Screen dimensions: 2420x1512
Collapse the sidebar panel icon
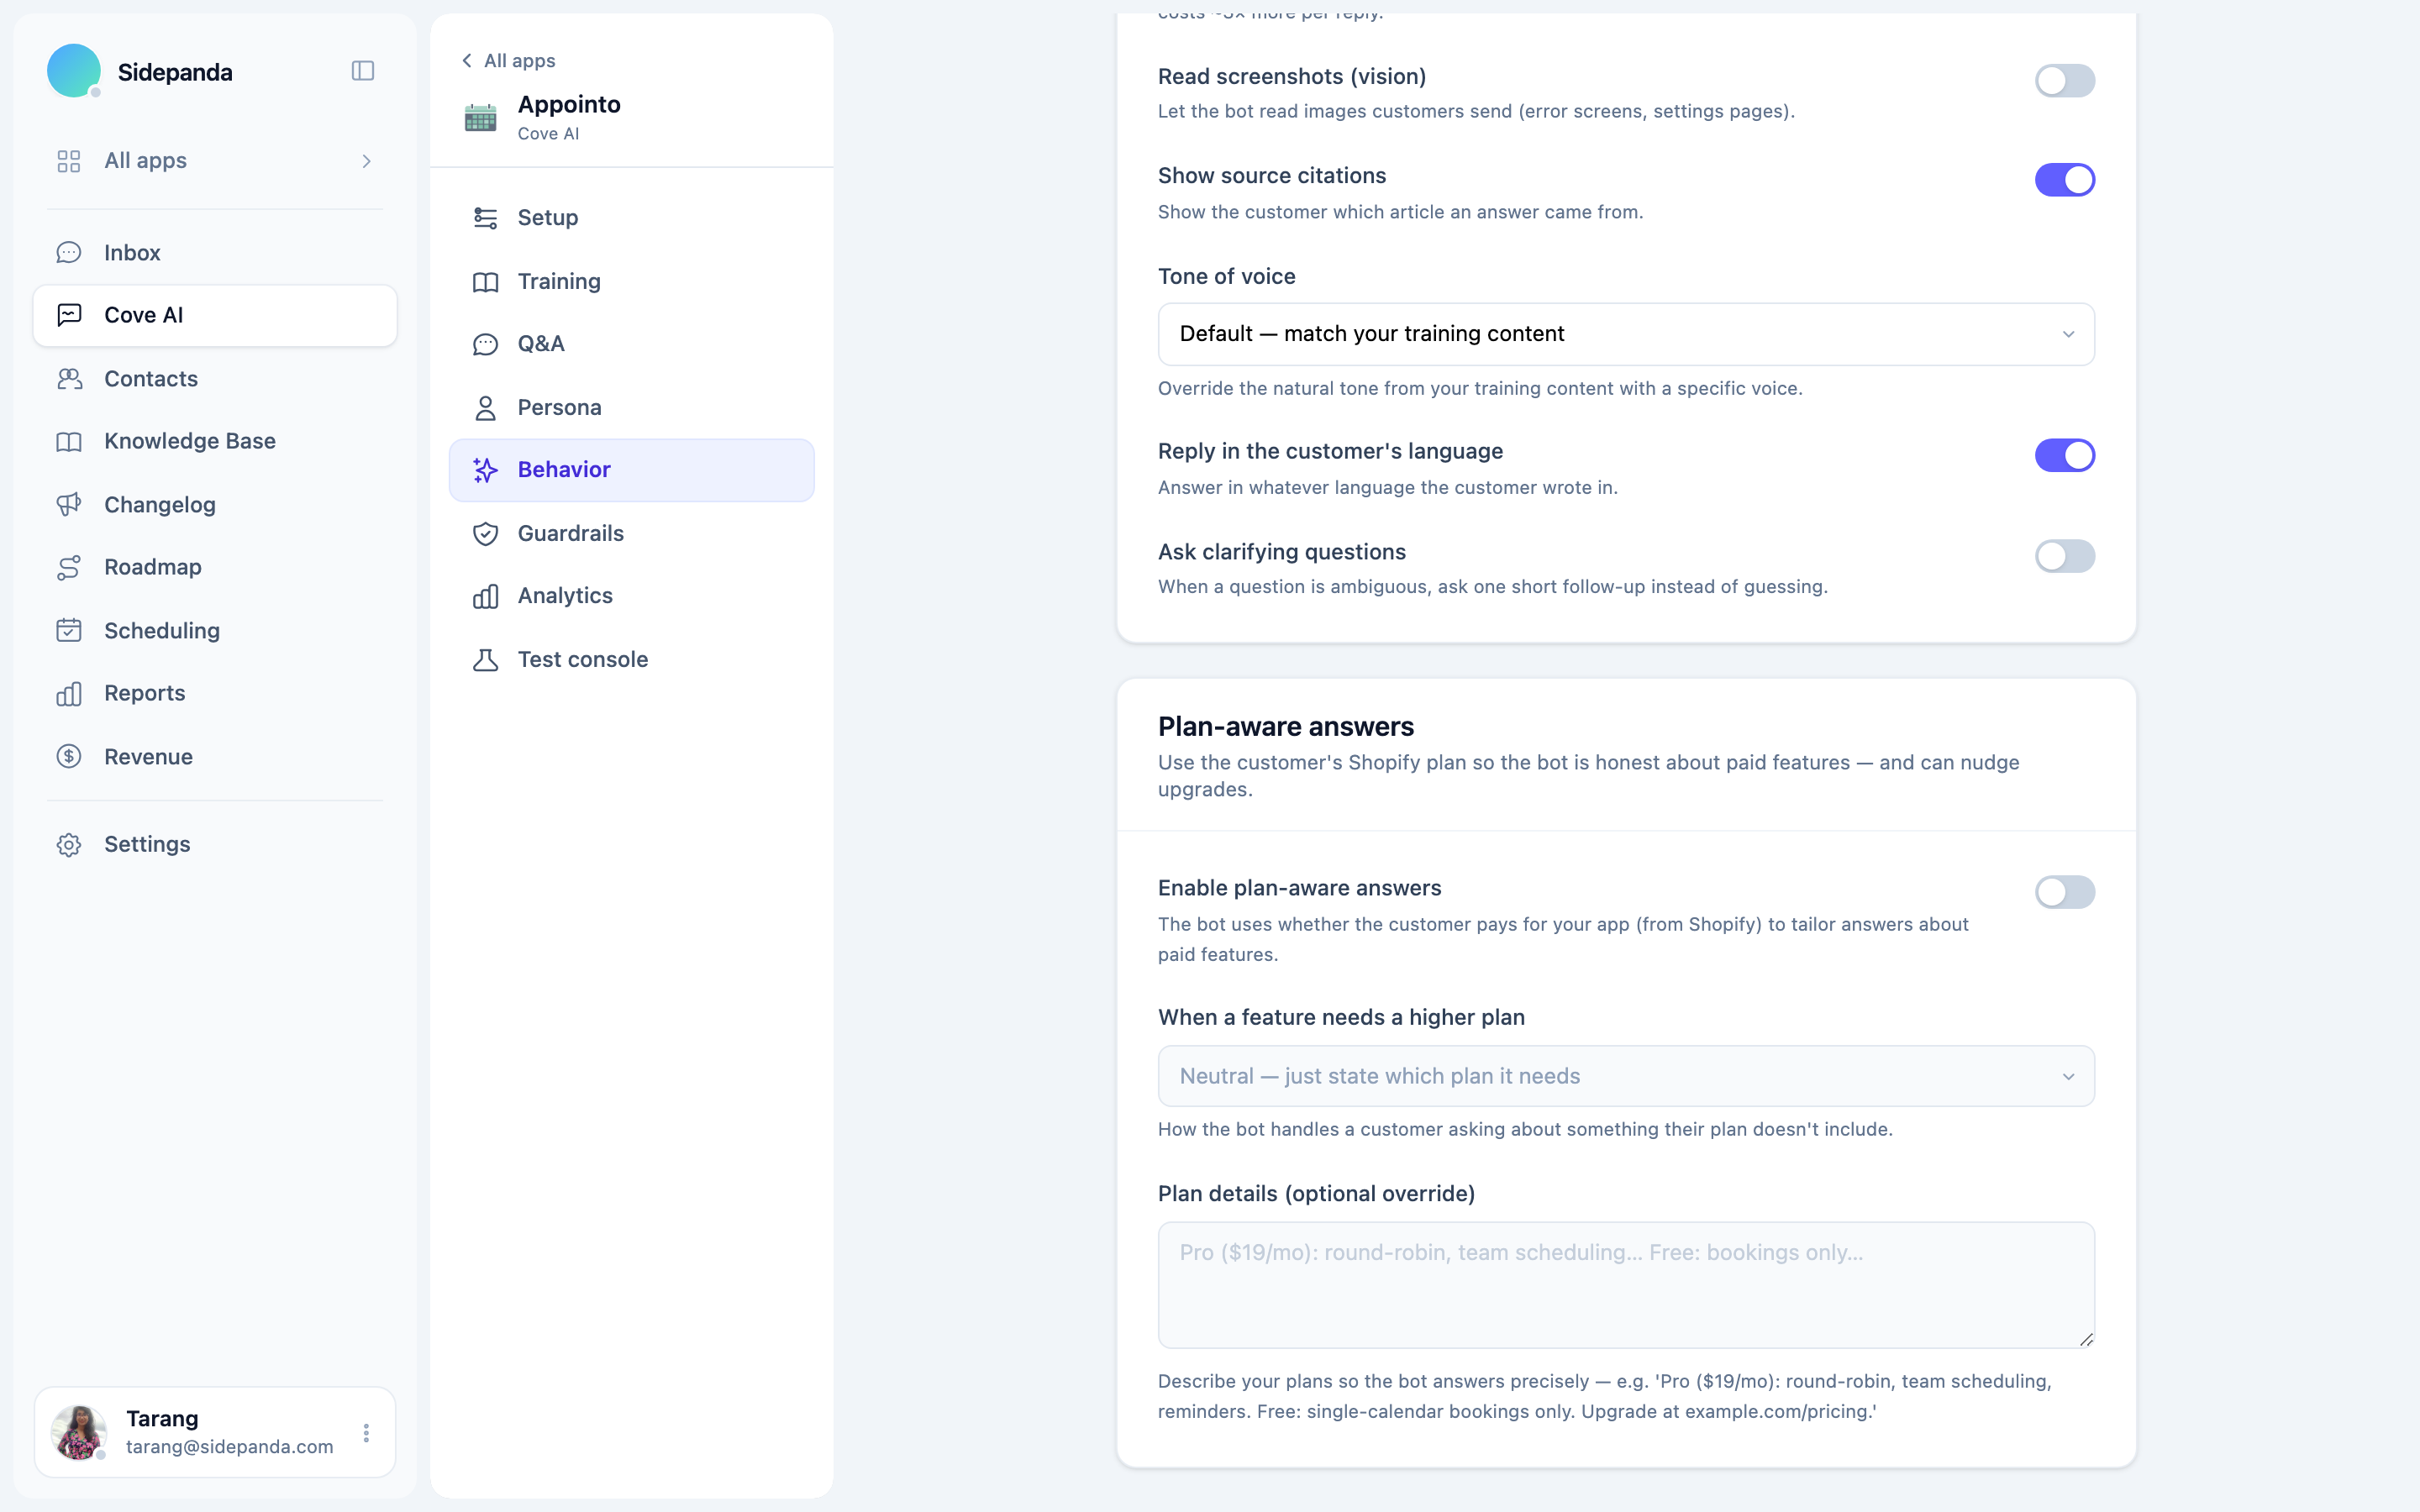tap(363, 71)
